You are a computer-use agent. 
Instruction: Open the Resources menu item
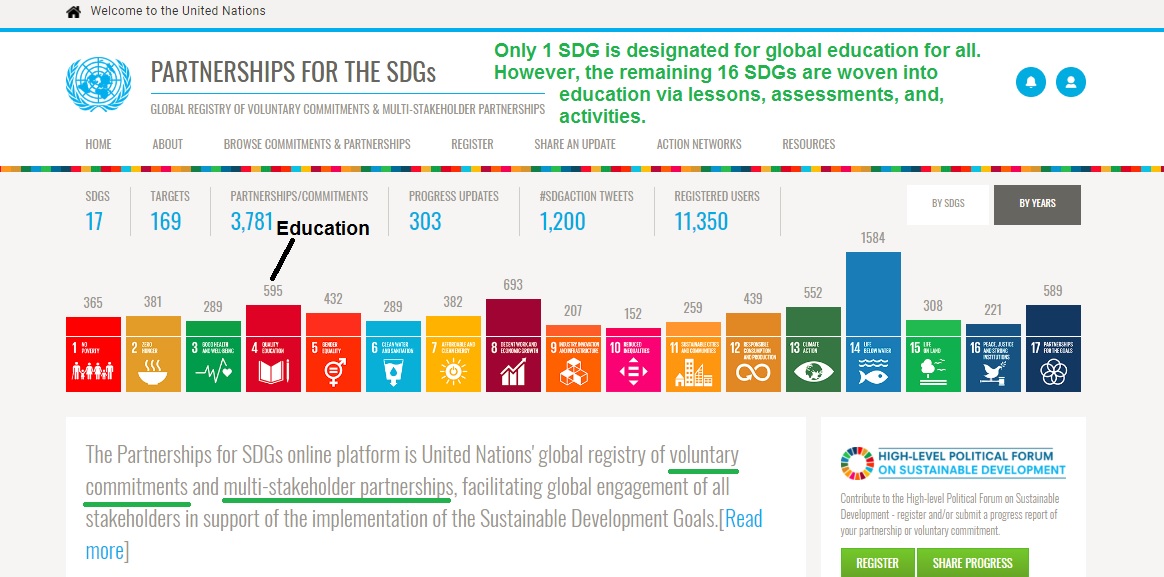808,144
